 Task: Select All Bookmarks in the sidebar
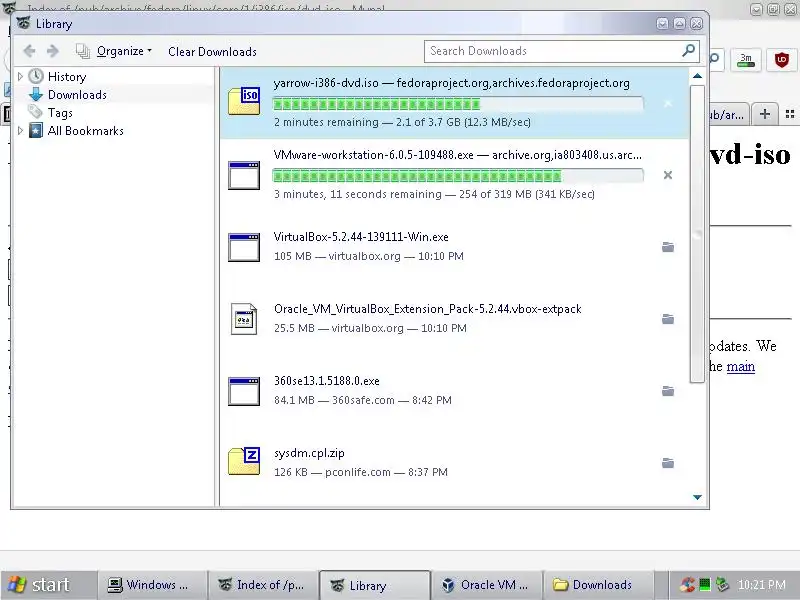tap(86, 131)
